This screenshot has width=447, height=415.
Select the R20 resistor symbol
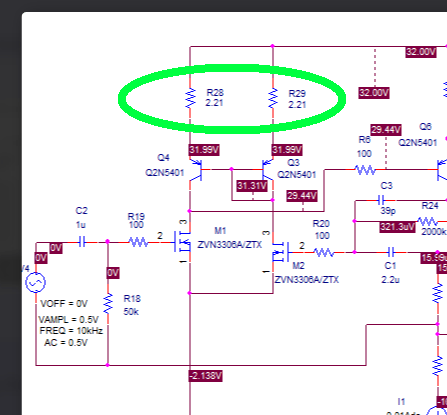324,253
